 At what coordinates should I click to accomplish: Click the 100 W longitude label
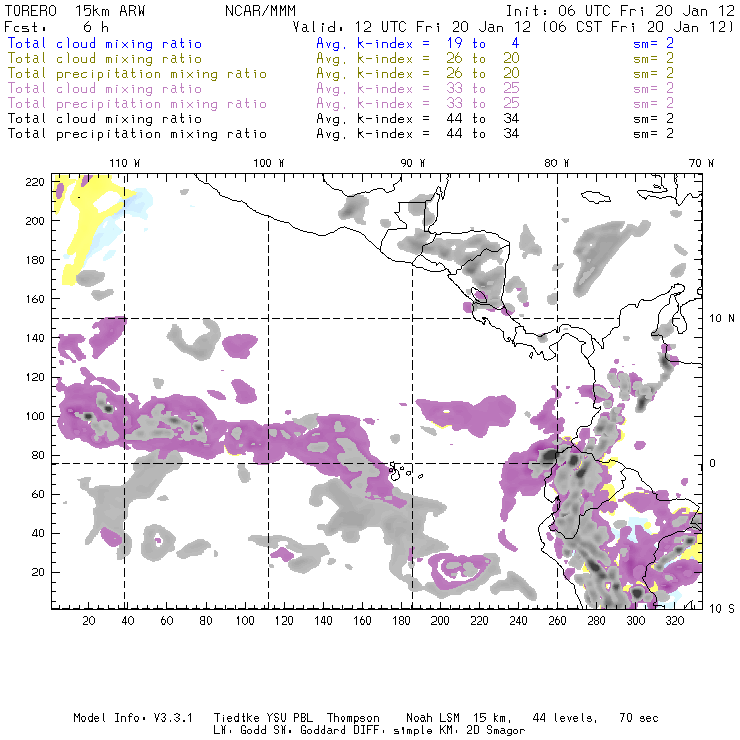(269, 163)
